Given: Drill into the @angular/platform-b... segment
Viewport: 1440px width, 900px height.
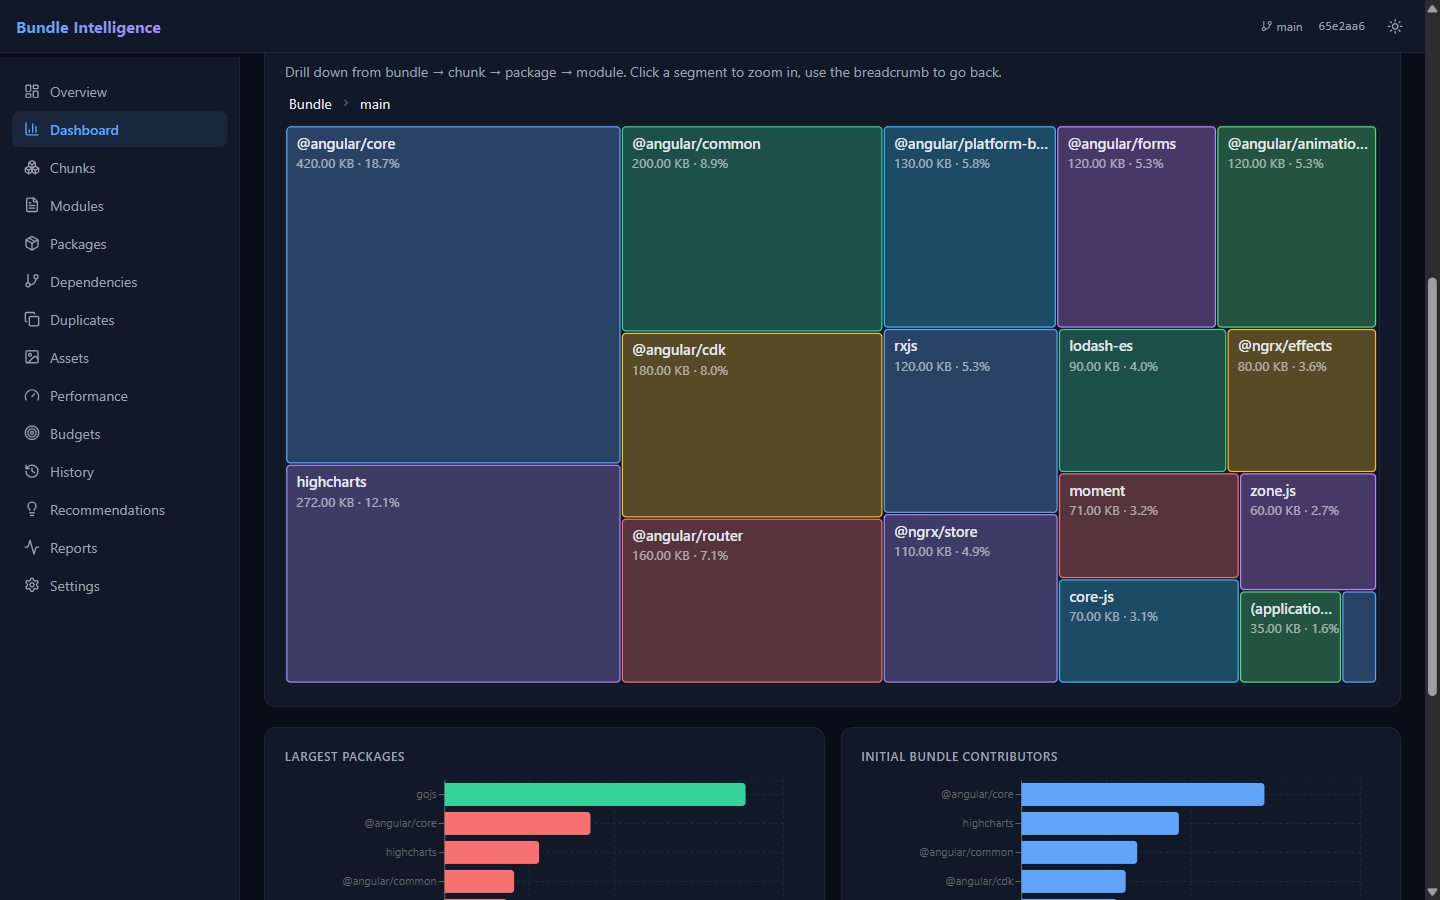Looking at the screenshot, I should point(970,227).
